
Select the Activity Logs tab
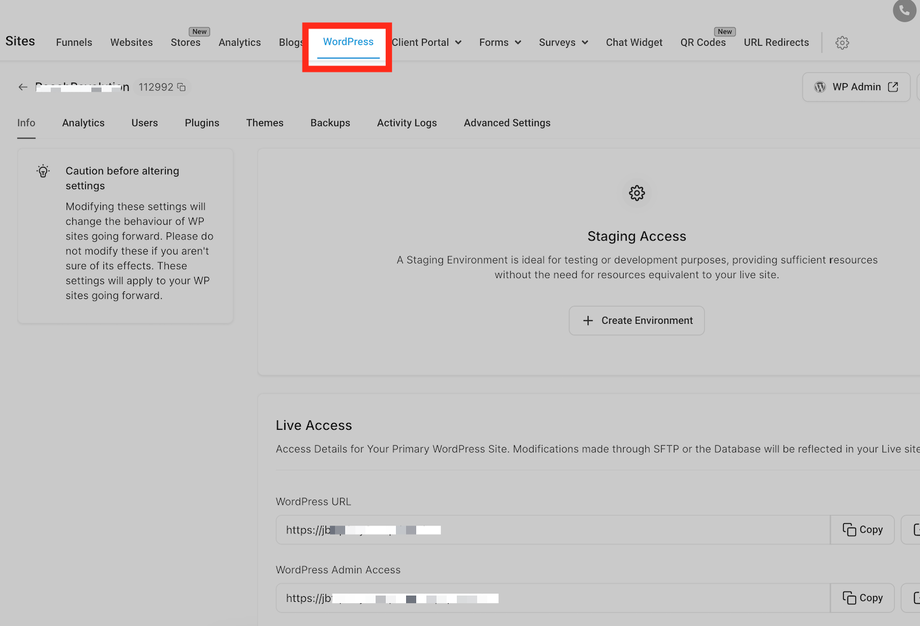click(407, 123)
